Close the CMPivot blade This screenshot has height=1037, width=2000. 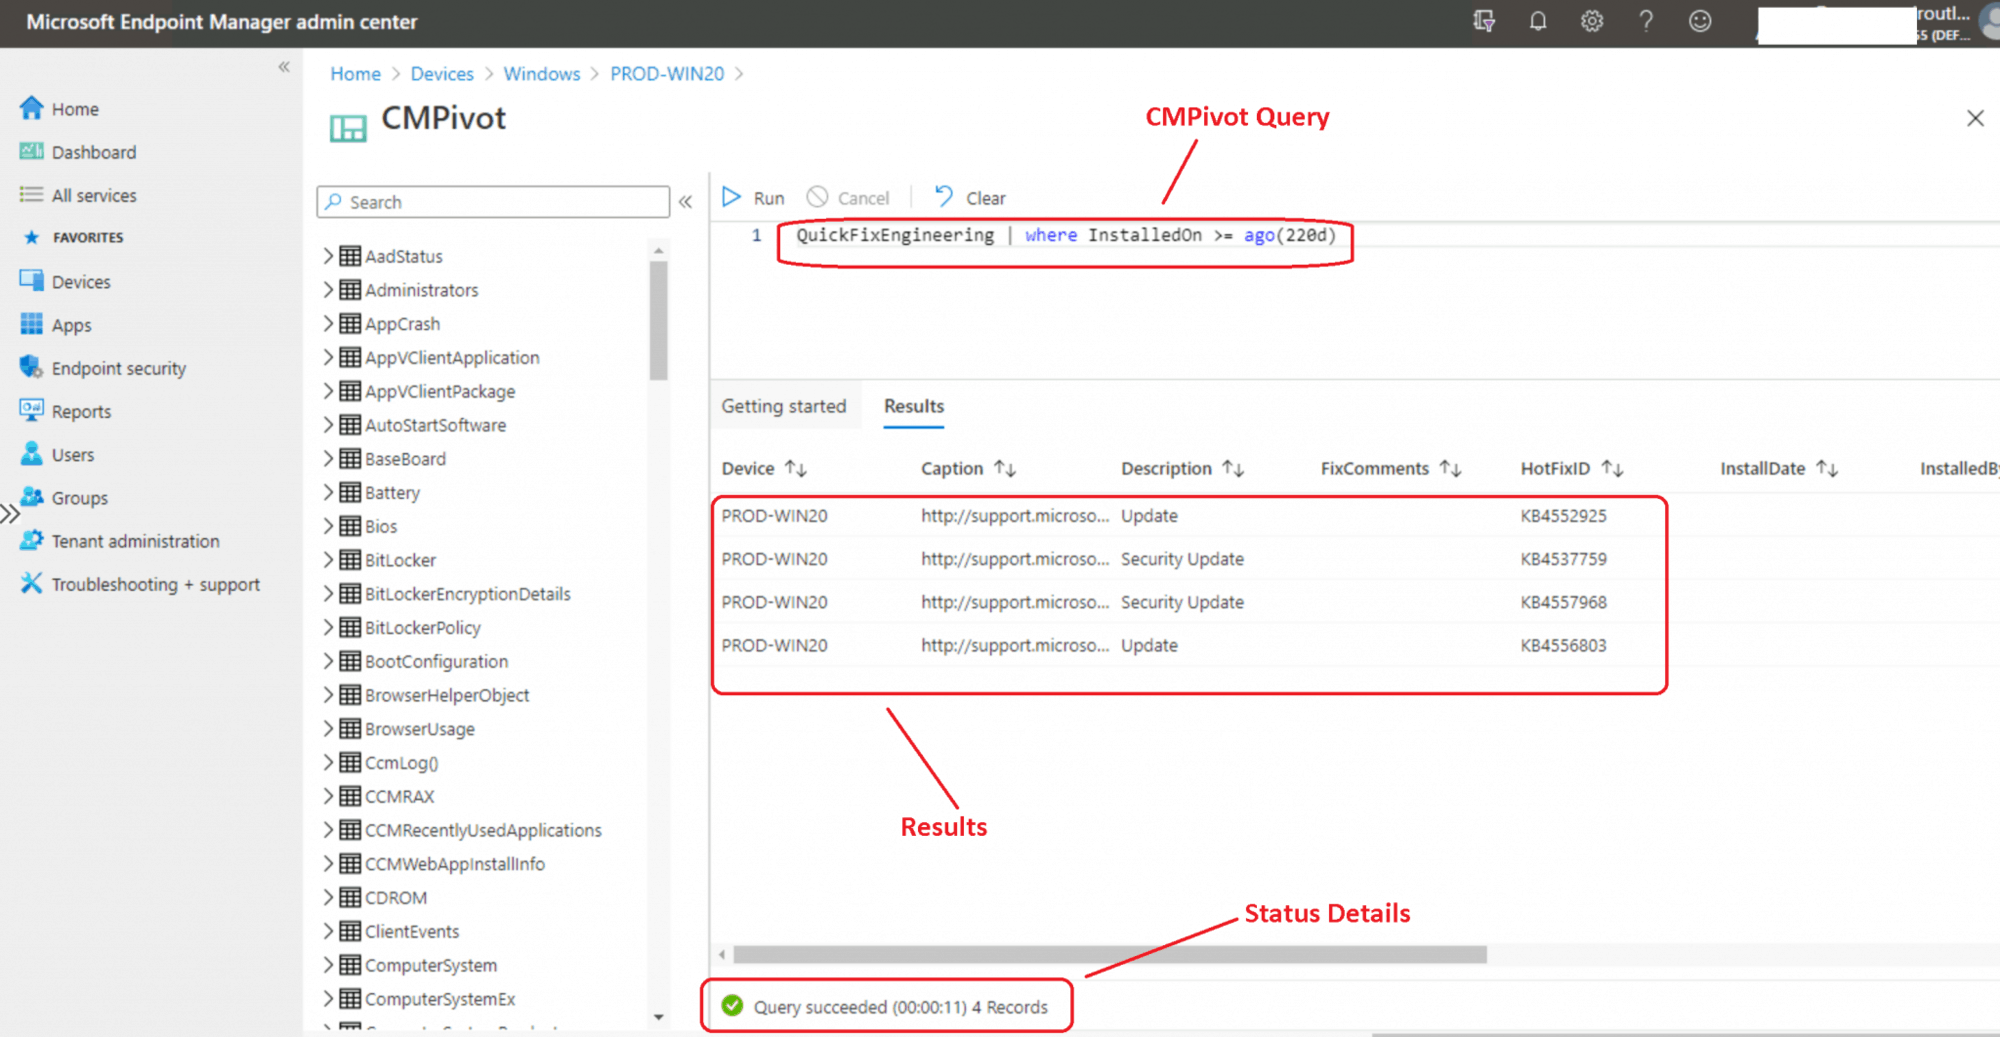[1975, 118]
